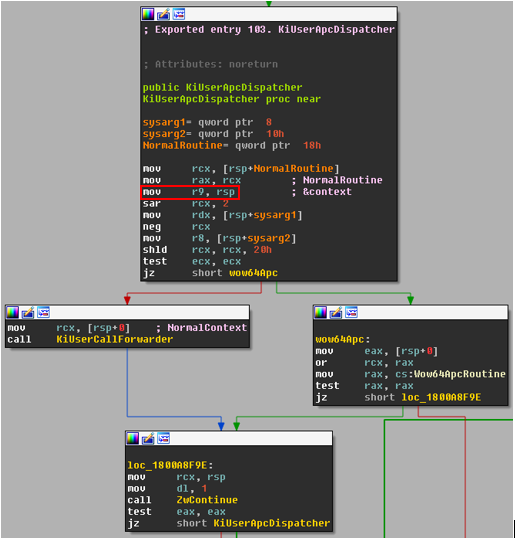
Task: Click loc_1800A8F9E in the jz short instruction
Action: click(441, 397)
